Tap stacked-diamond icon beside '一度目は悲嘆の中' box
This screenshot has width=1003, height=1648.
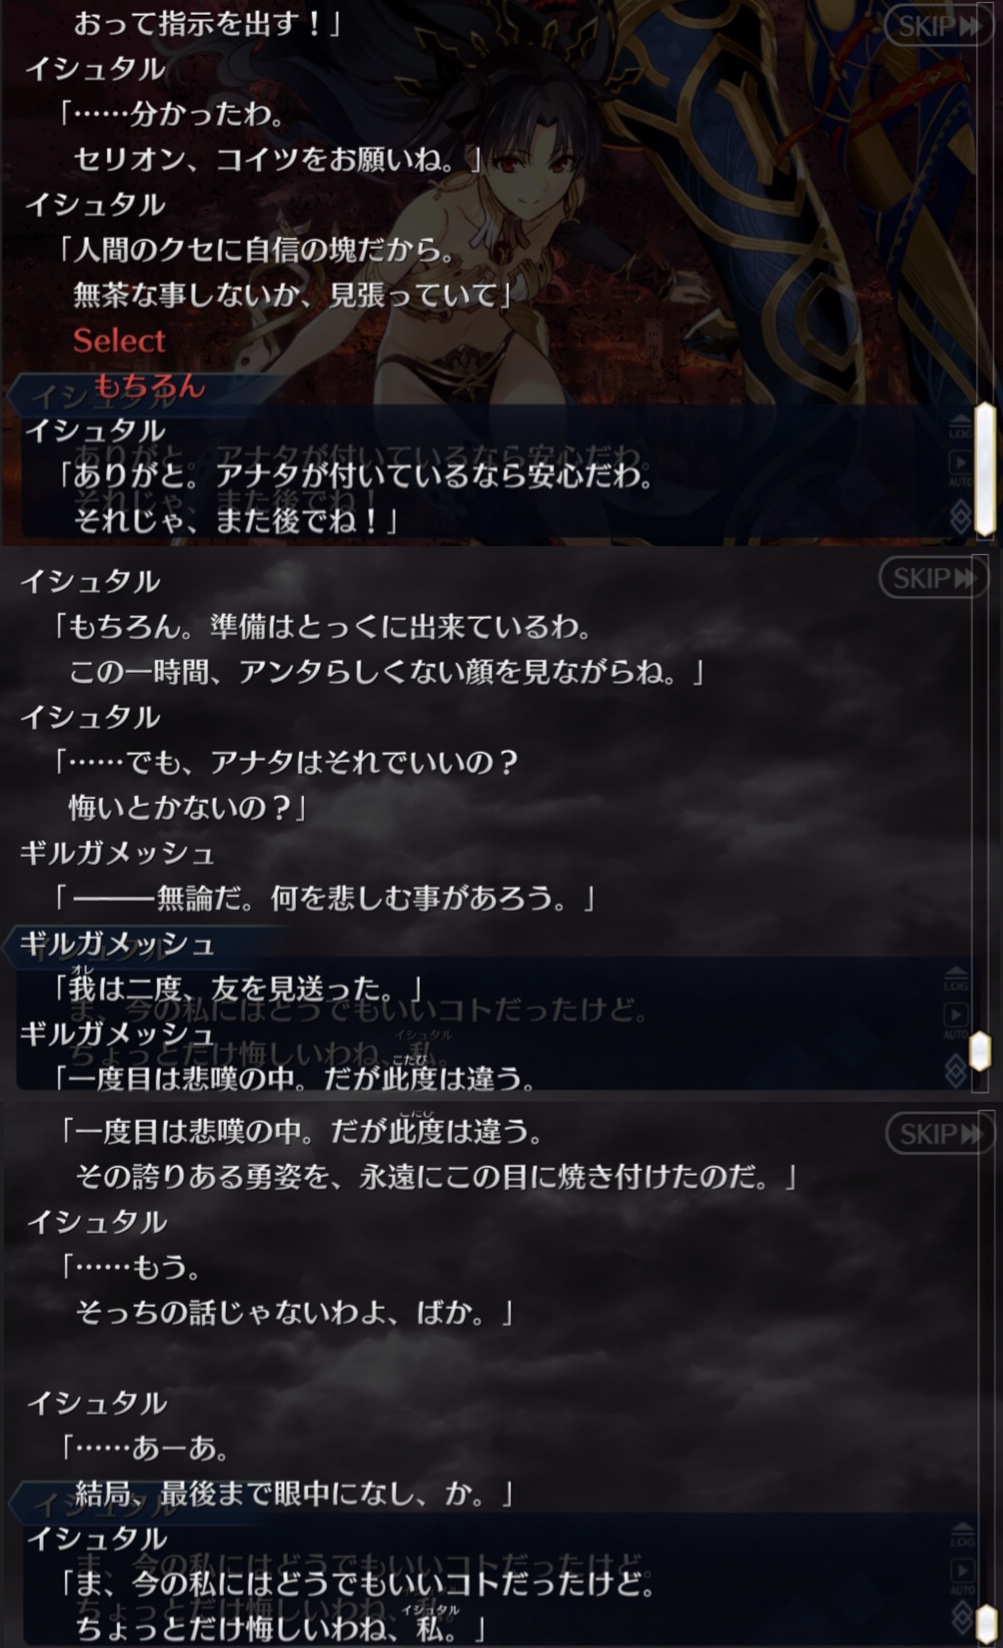tap(956, 1071)
